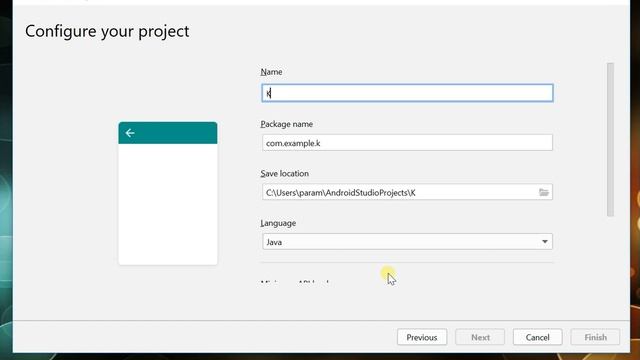The width and height of the screenshot is (640, 360).
Task: Expand the Language dropdown arrow
Action: click(544, 242)
